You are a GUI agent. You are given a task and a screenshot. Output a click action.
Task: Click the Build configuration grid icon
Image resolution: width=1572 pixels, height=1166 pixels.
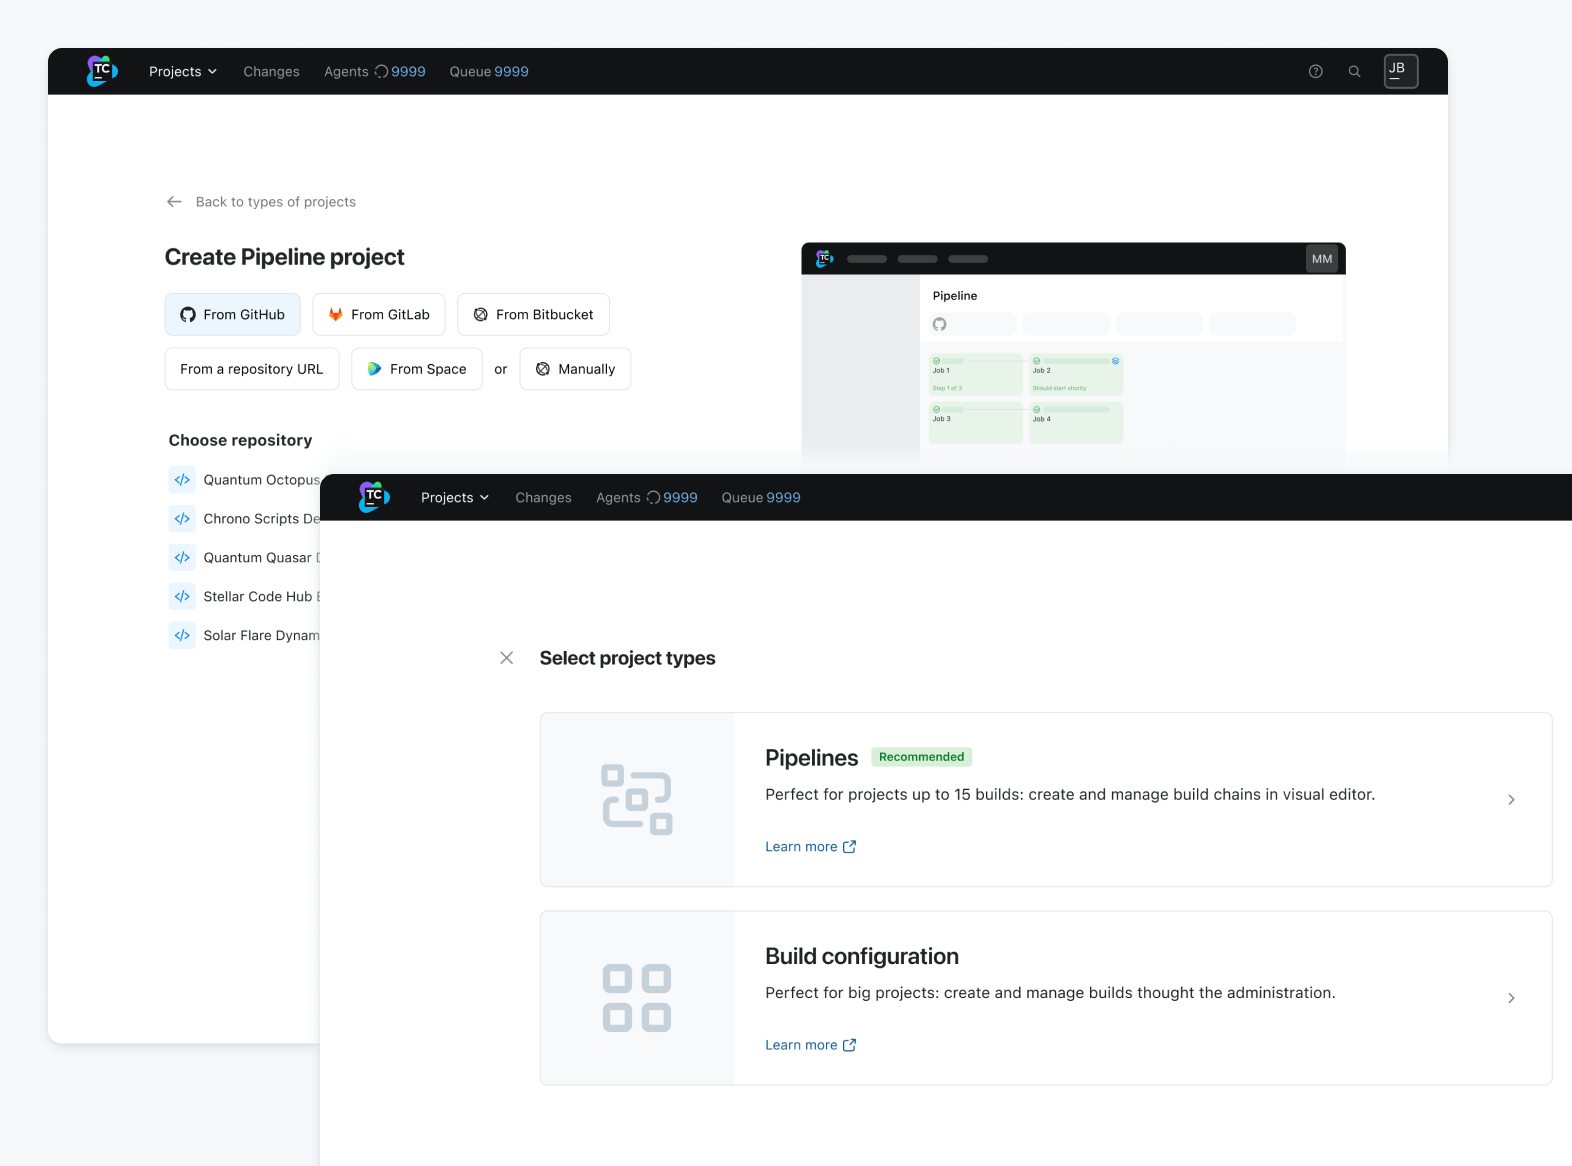(x=637, y=998)
